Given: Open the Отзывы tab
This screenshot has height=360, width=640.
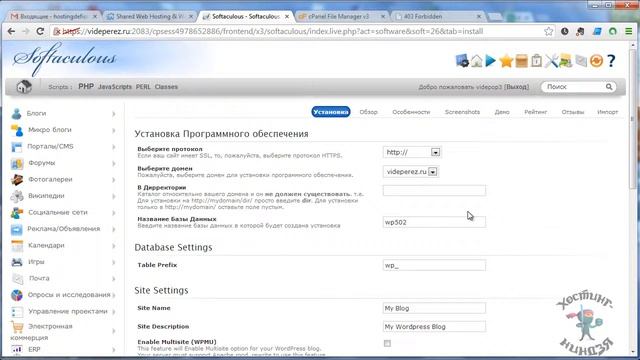Looking at the screenshot, I should click(573, 112).
